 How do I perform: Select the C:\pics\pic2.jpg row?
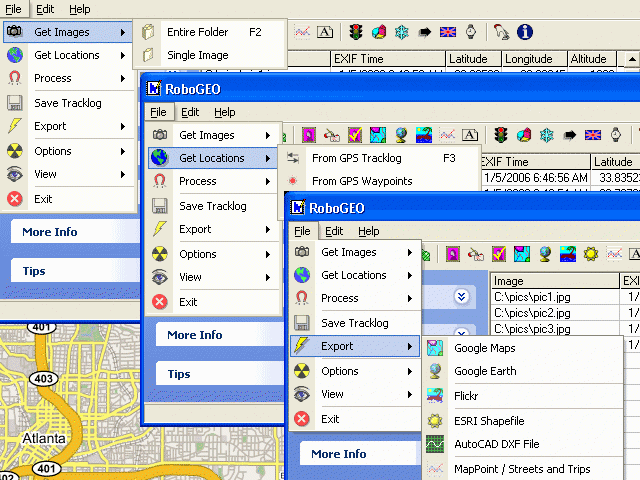pyautogui.click(x=554, y=313)
